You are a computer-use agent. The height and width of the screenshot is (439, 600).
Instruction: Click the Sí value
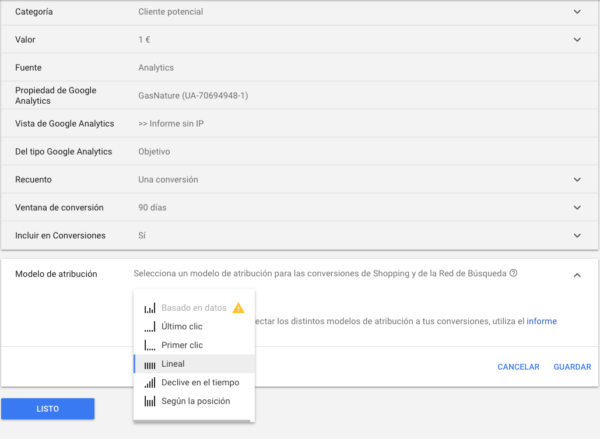click(142, 235)
